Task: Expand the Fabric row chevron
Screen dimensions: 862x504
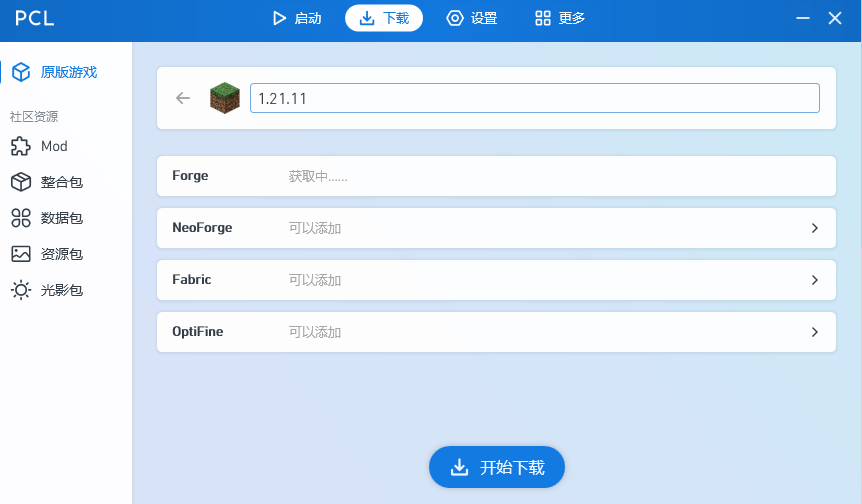Action: (x=814, y=280)
